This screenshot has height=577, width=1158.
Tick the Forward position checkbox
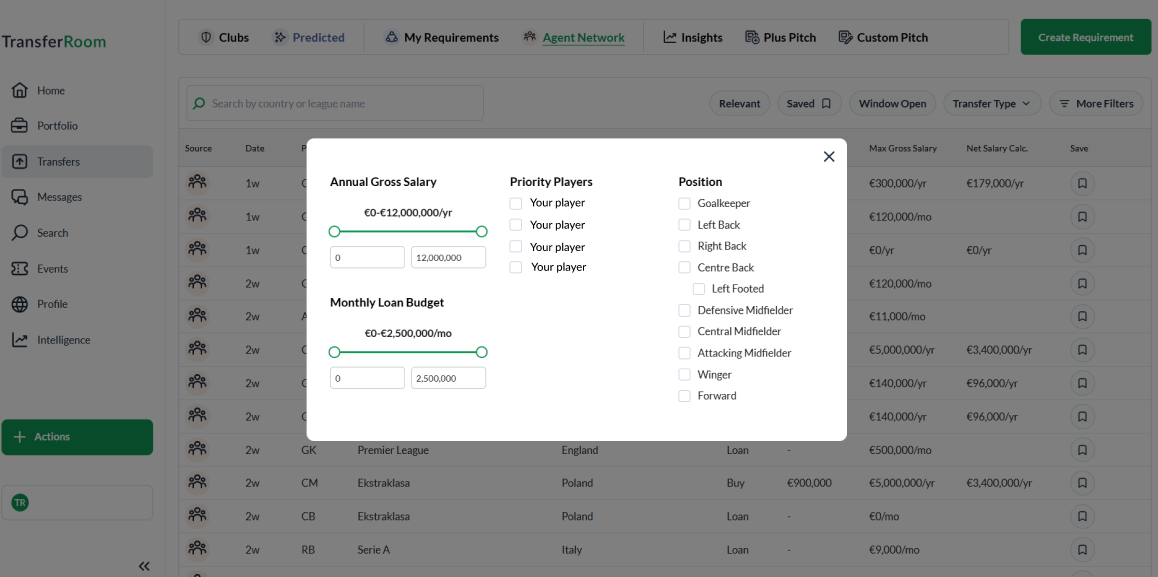685,396
